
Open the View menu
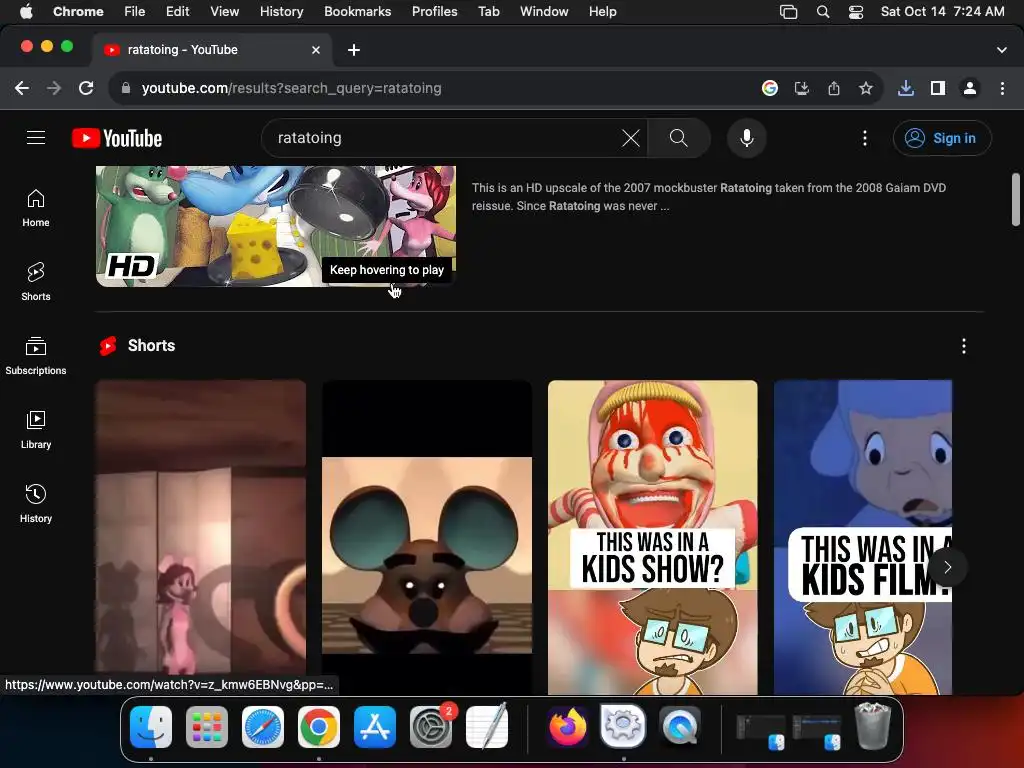[224, 12]
